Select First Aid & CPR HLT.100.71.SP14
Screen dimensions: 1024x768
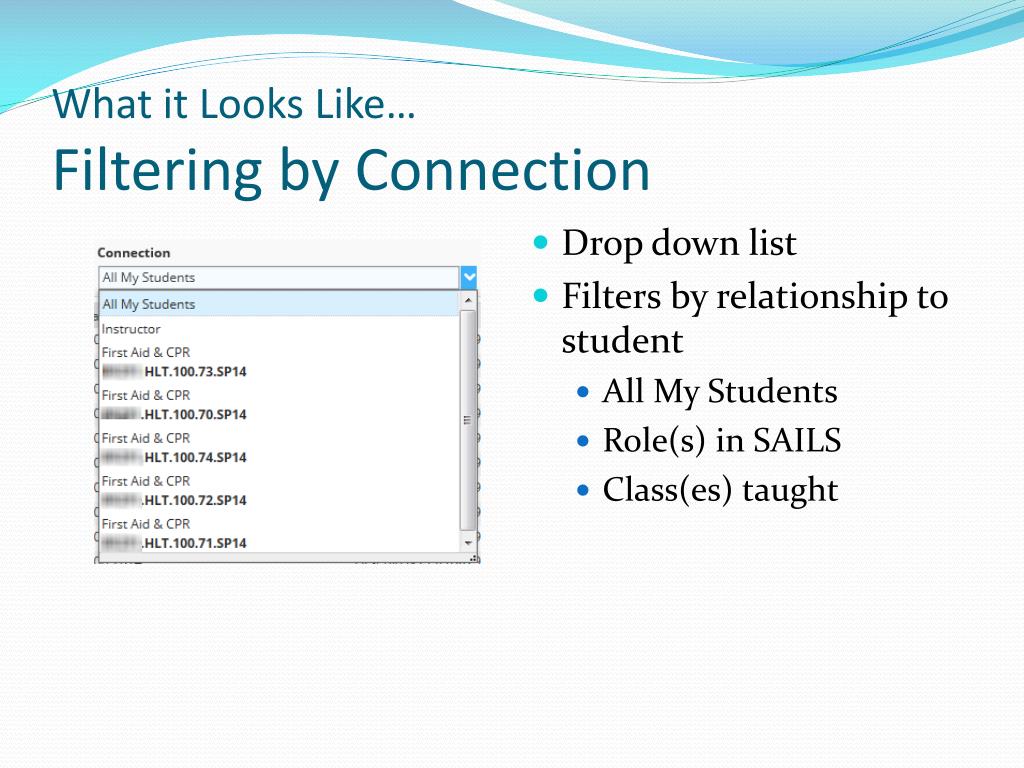pyautogui.click(x=279, y=534)
